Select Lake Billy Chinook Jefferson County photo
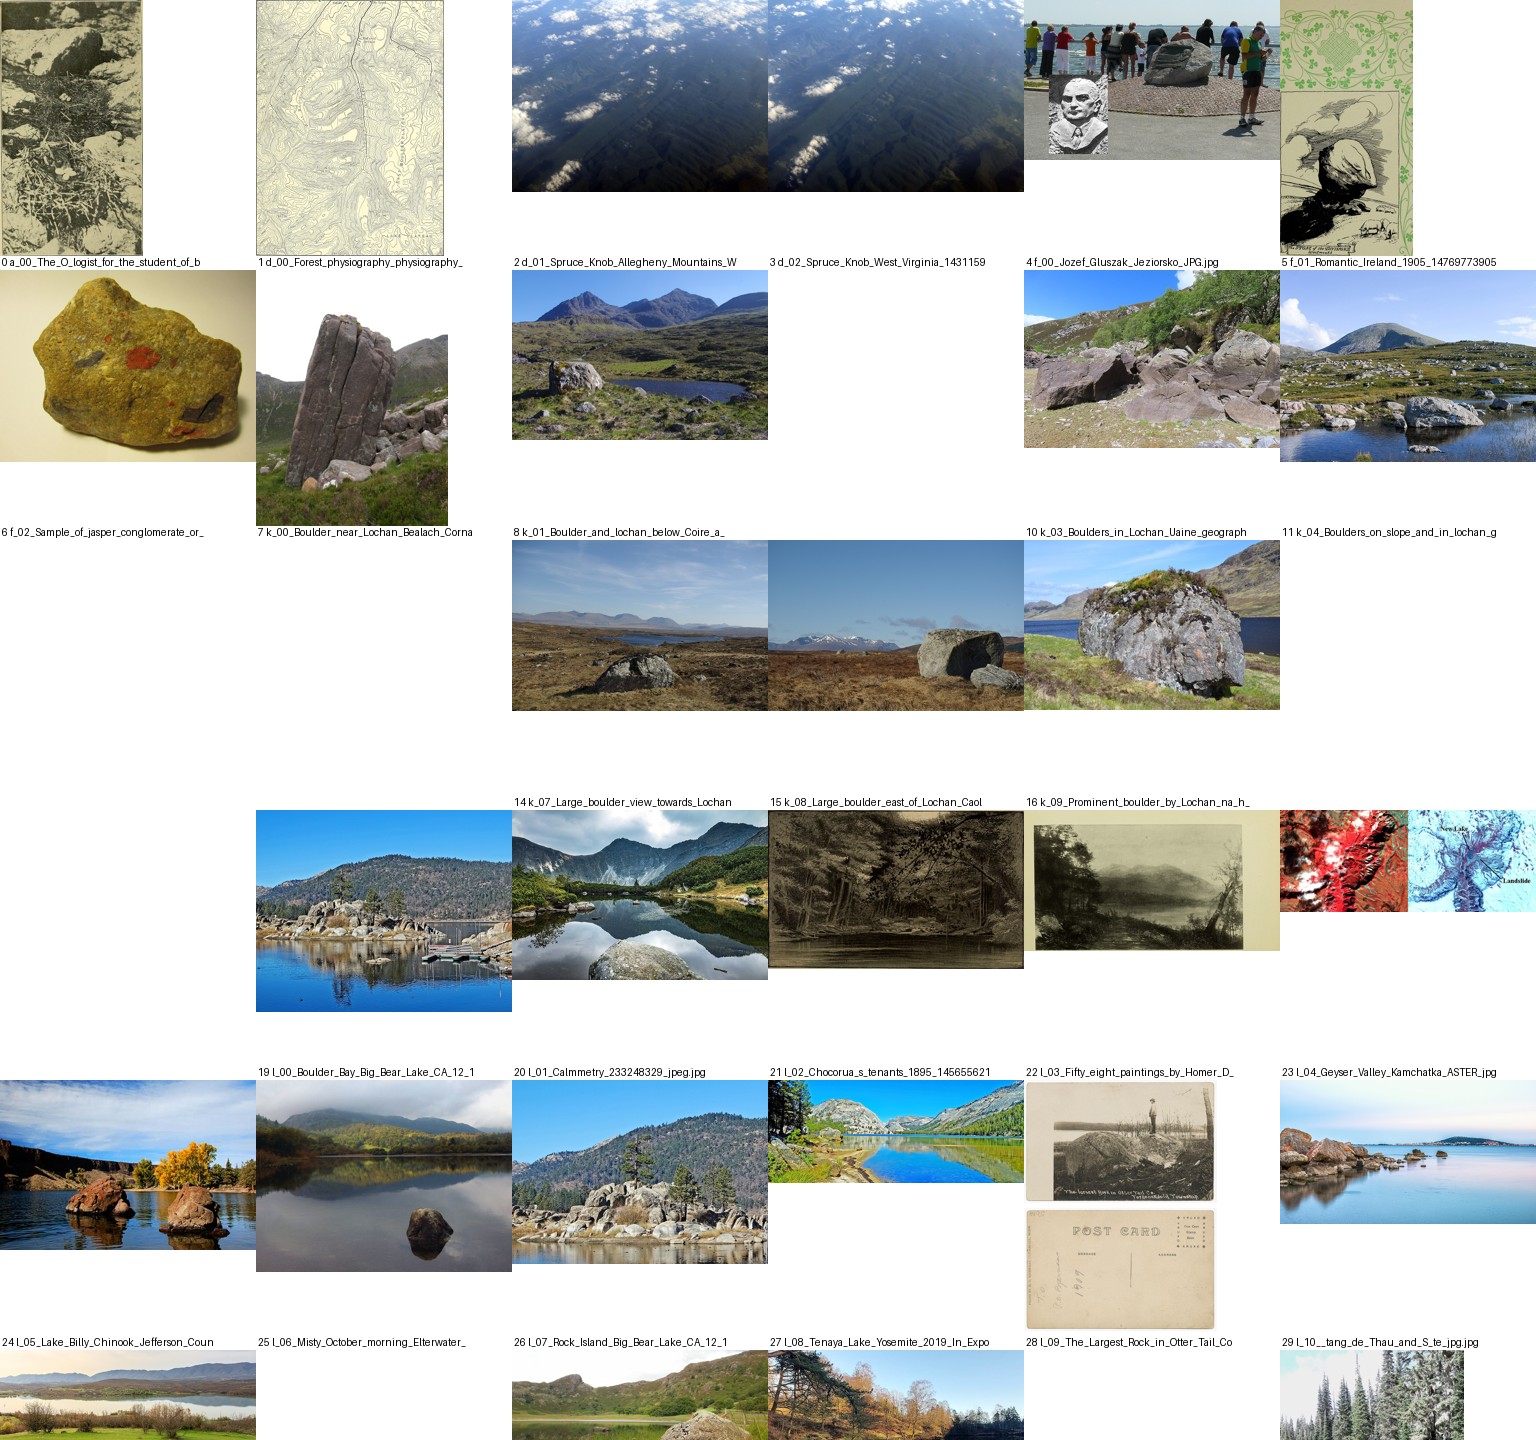The width and height of the screenshot is (1536, 1440). [x=128, y=1165]
